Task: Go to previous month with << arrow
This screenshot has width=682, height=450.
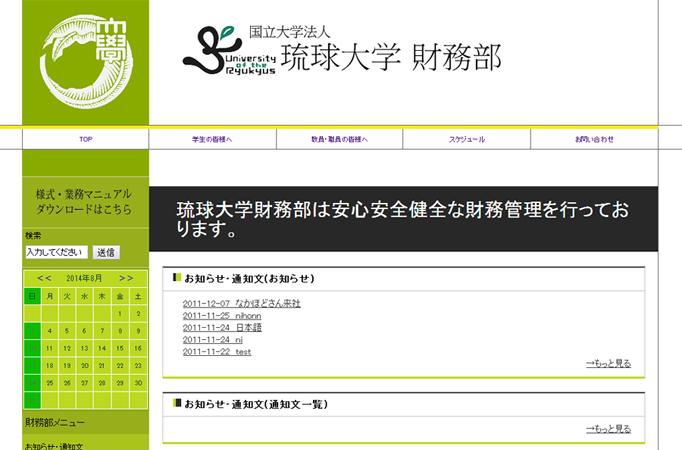Action: tap(44, 278)
